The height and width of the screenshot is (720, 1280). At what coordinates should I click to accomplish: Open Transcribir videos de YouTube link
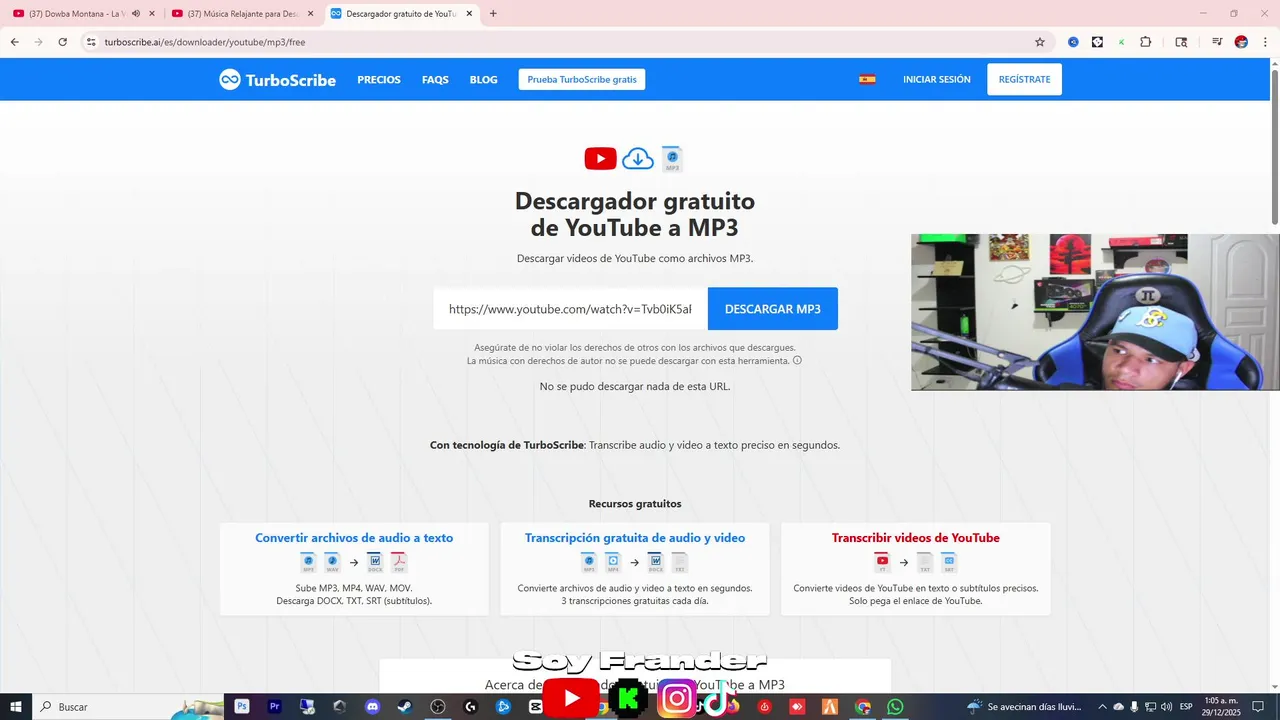[916, 538]
